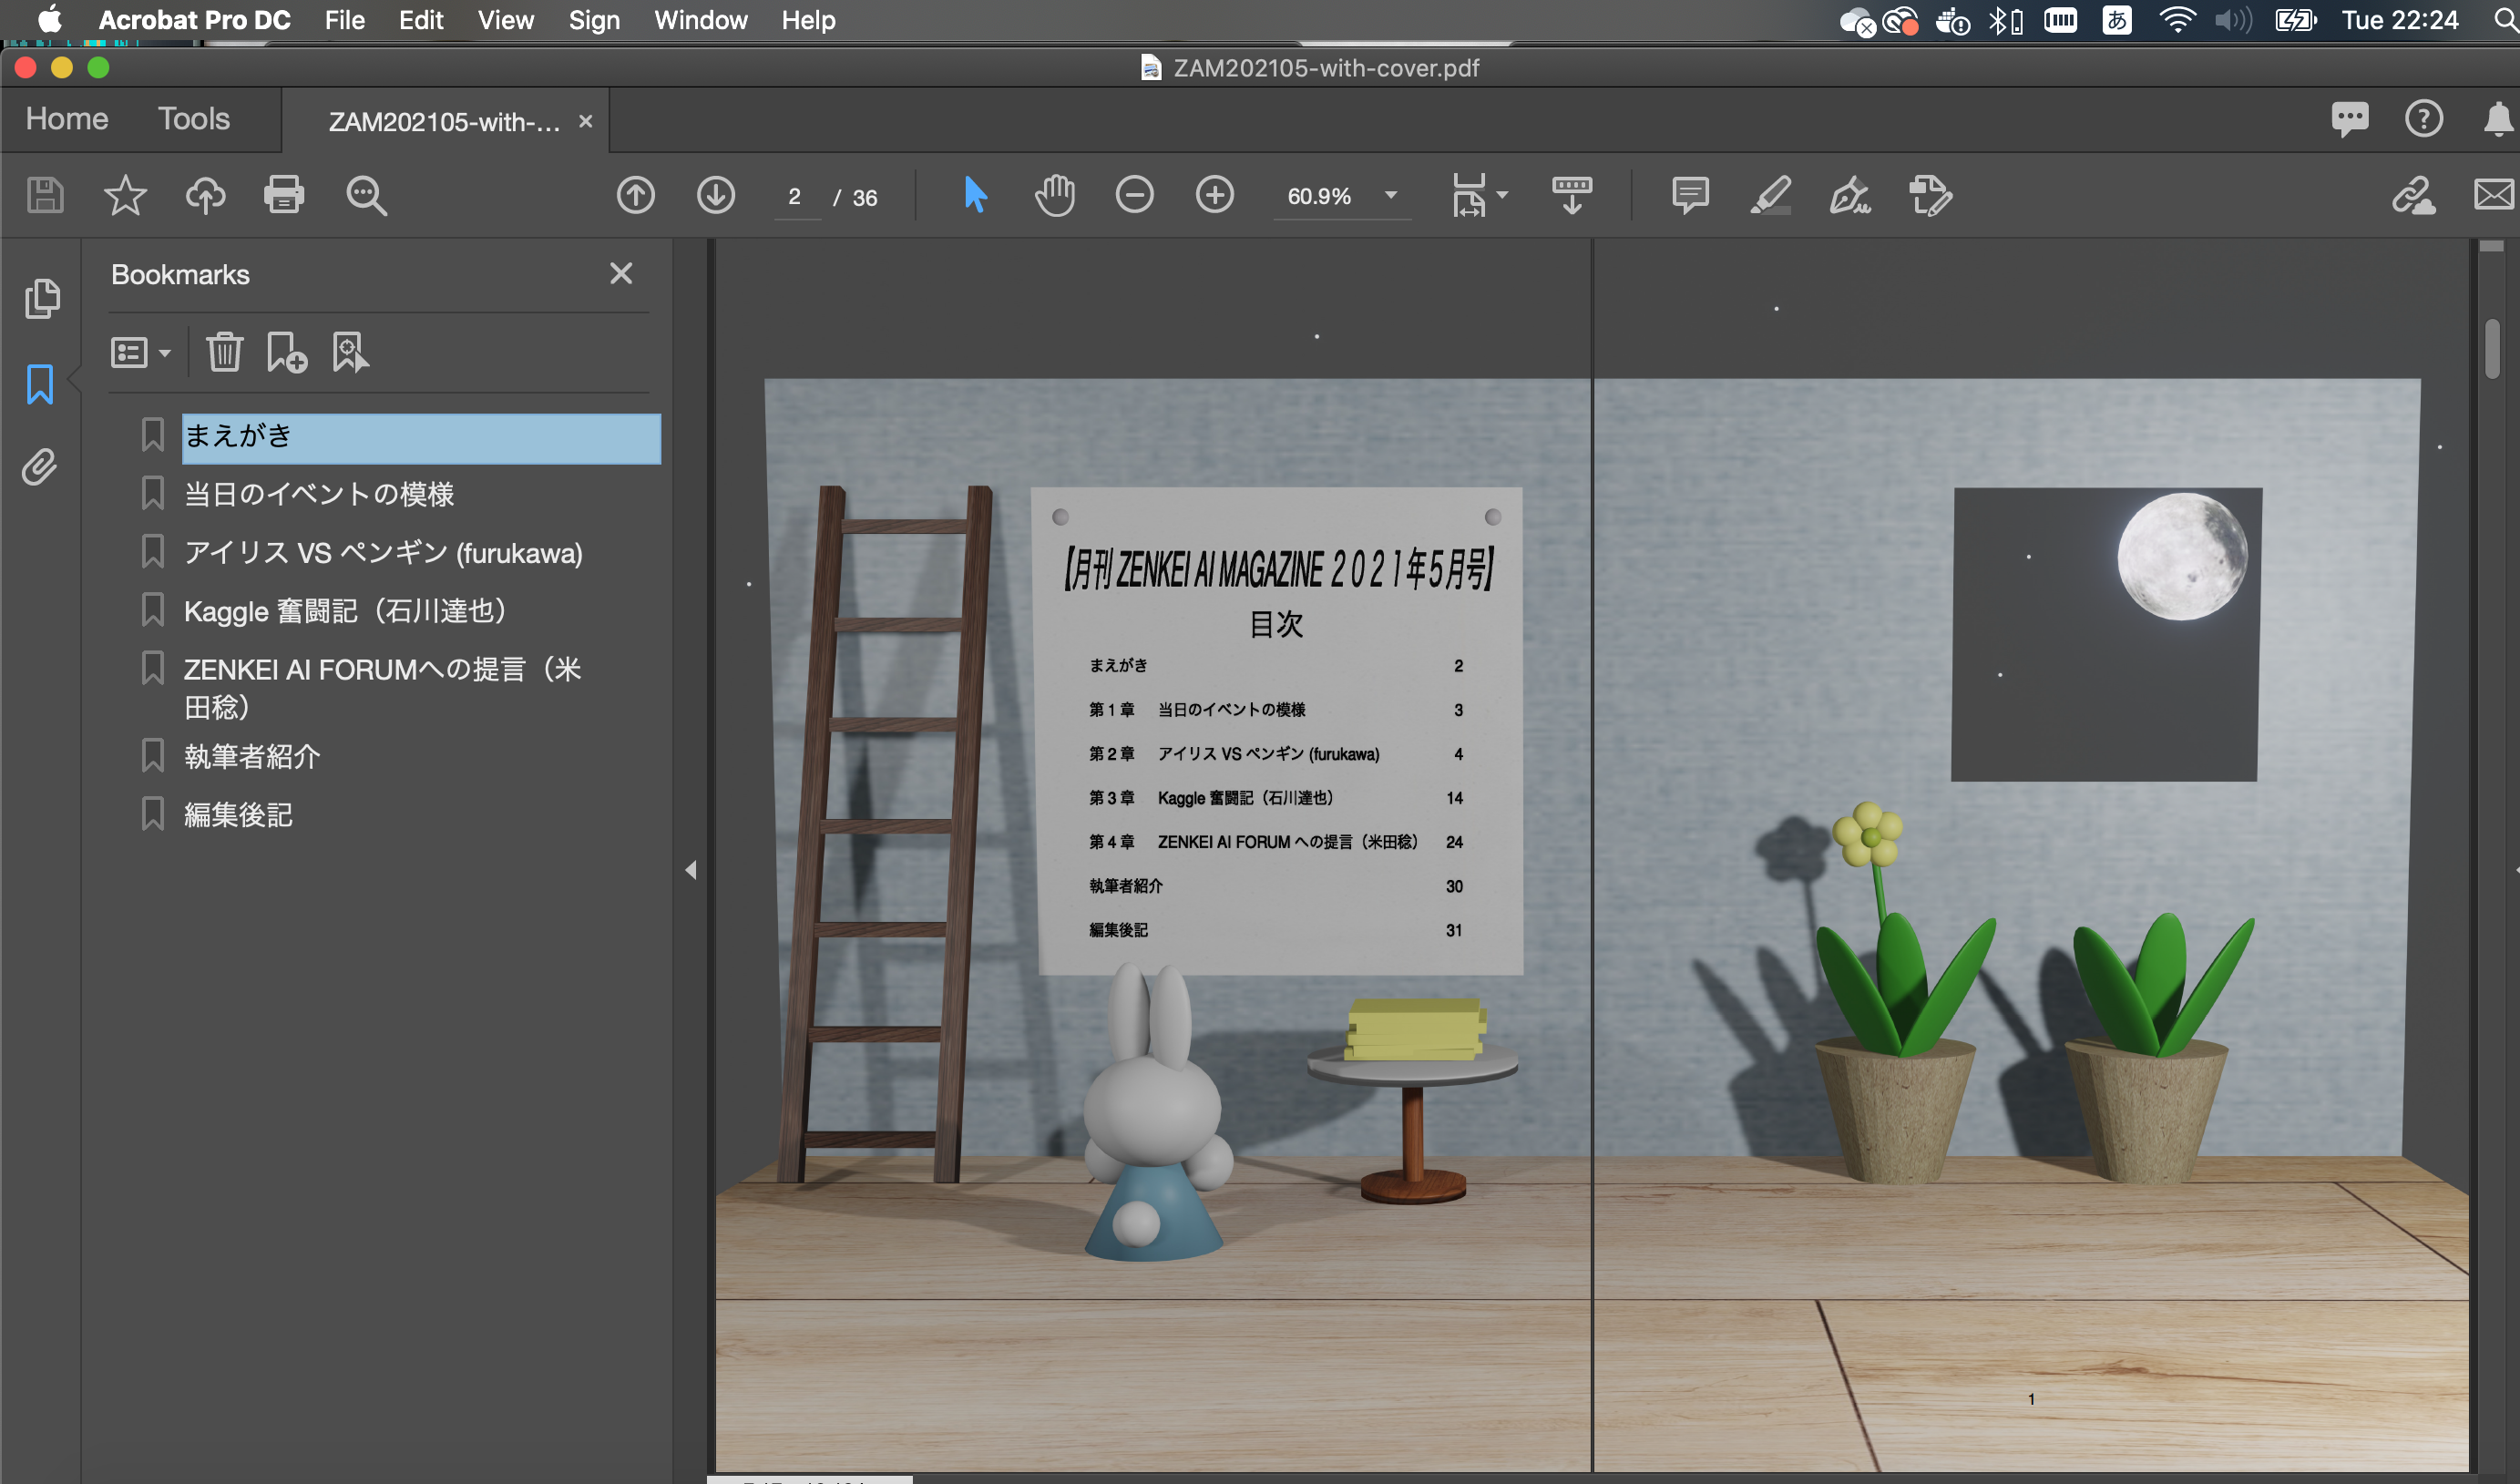The image size is (2520, 1484).
Task: Zoom in with the plus circle
Action: click(1215, 195)
